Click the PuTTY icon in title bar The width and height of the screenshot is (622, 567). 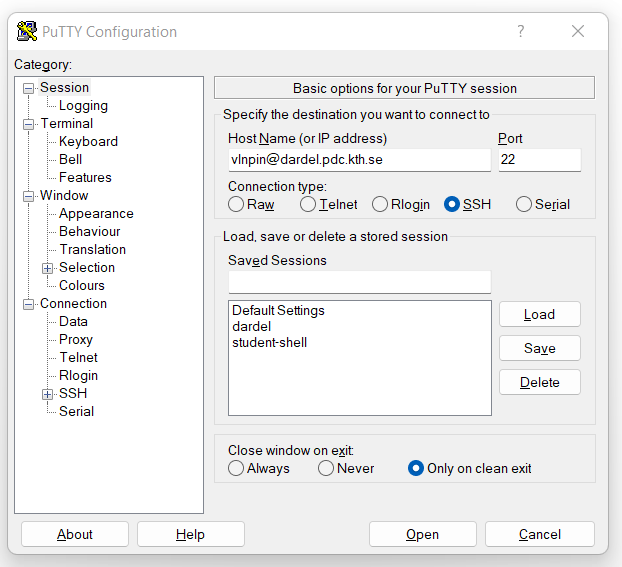[x=27, y=32]
